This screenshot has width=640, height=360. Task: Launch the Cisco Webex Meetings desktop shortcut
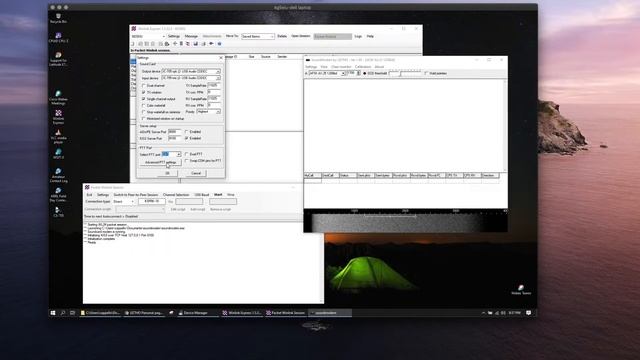[x=58, y=98]
